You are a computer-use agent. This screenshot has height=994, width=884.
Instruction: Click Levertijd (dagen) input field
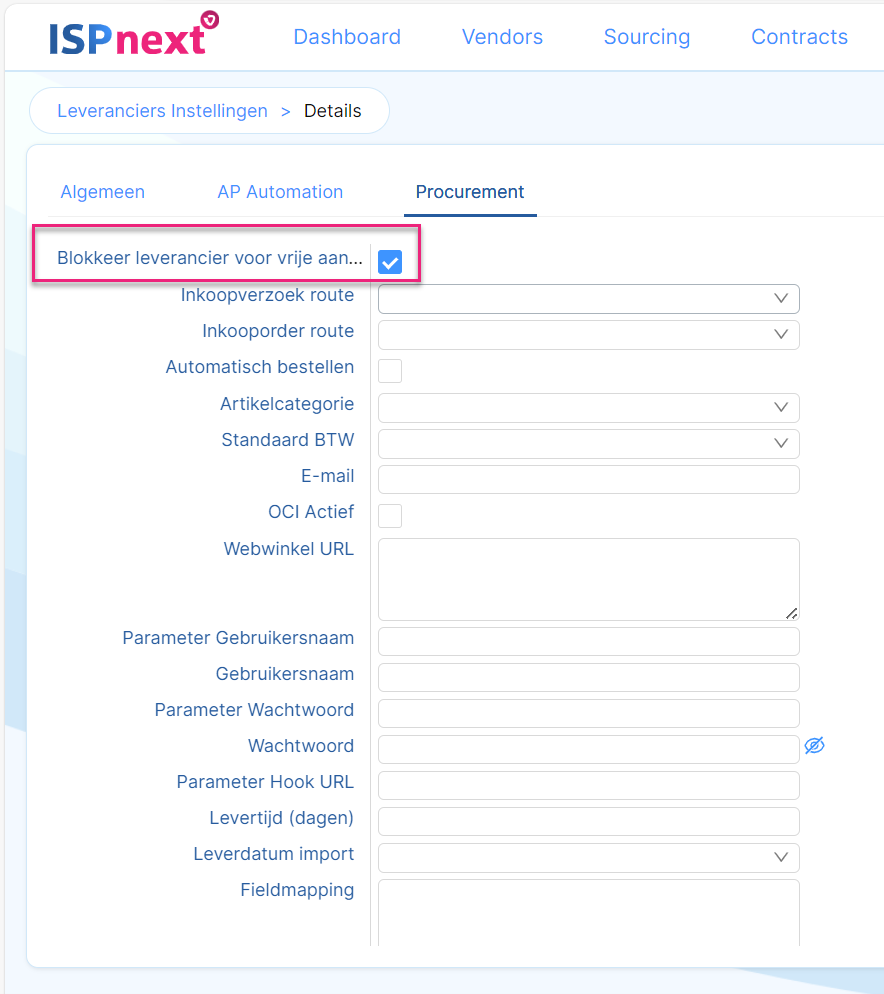tap(588, 822)
